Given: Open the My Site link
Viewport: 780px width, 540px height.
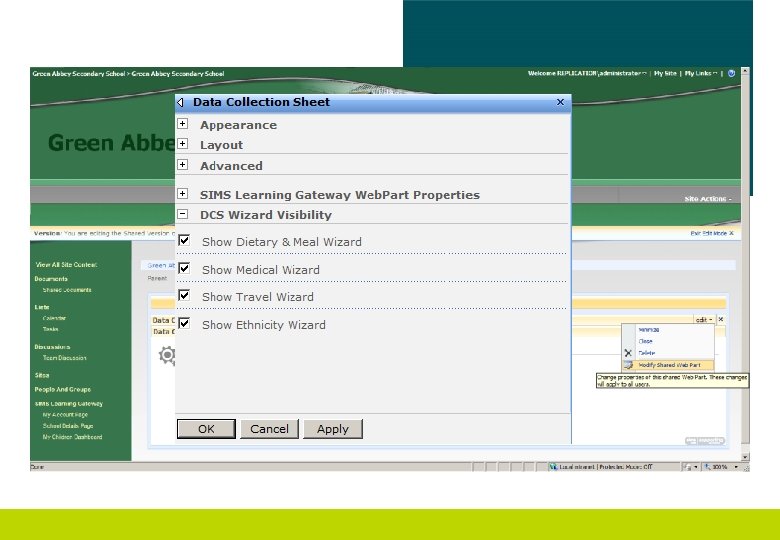Looking at the screenshot, I should tap(665, 73).
